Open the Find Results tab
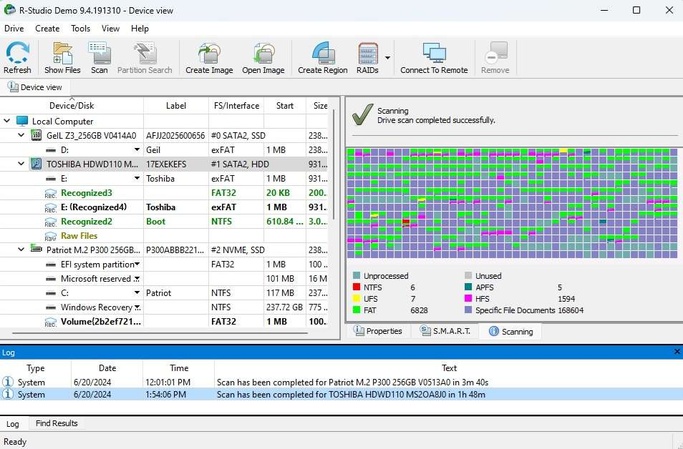 pyautogui.click(x=57, y=424)
